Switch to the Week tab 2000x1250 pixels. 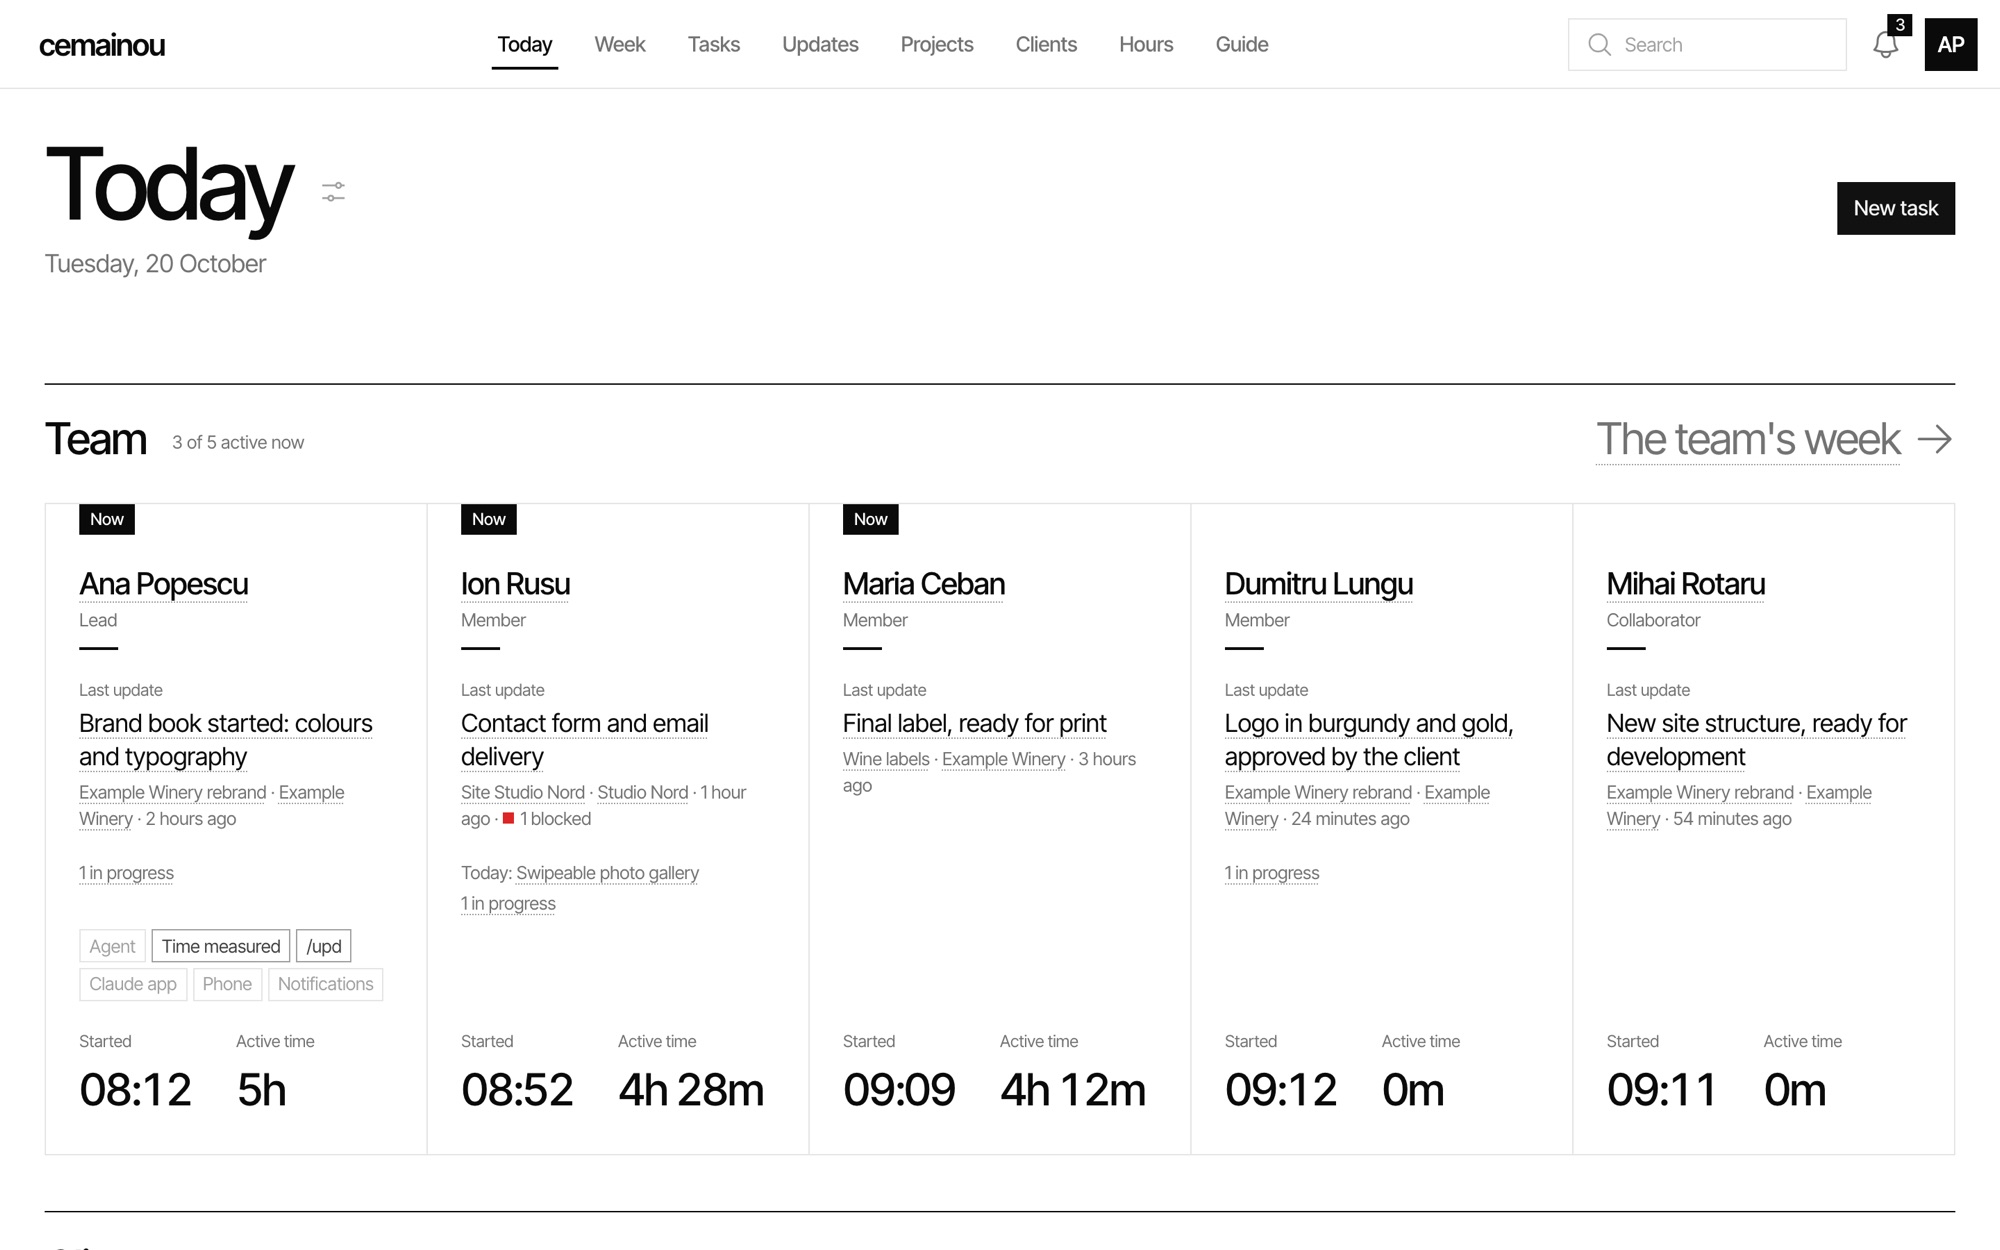click(620, 44)
